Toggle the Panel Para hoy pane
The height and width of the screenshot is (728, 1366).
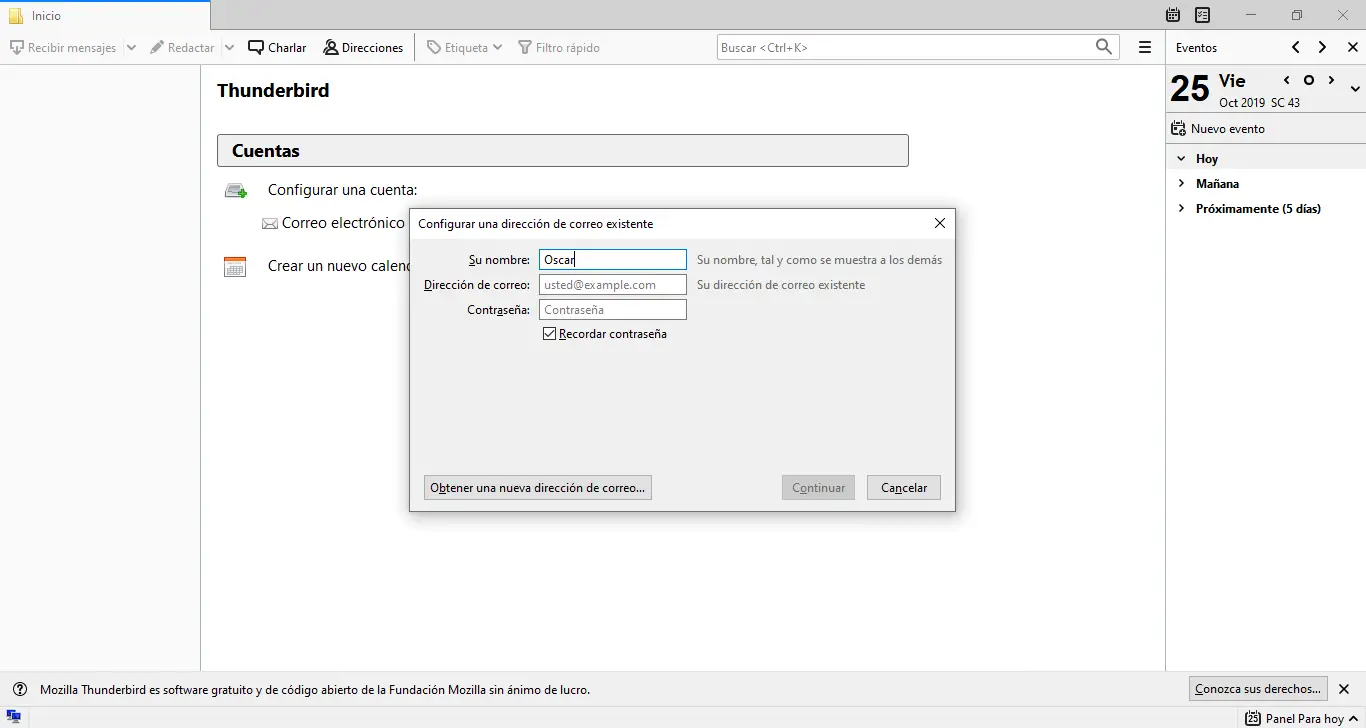1301,718
